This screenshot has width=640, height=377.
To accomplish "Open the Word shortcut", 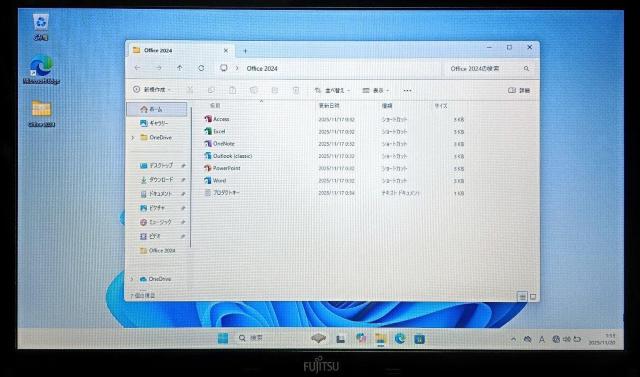I will click(215, 180).
